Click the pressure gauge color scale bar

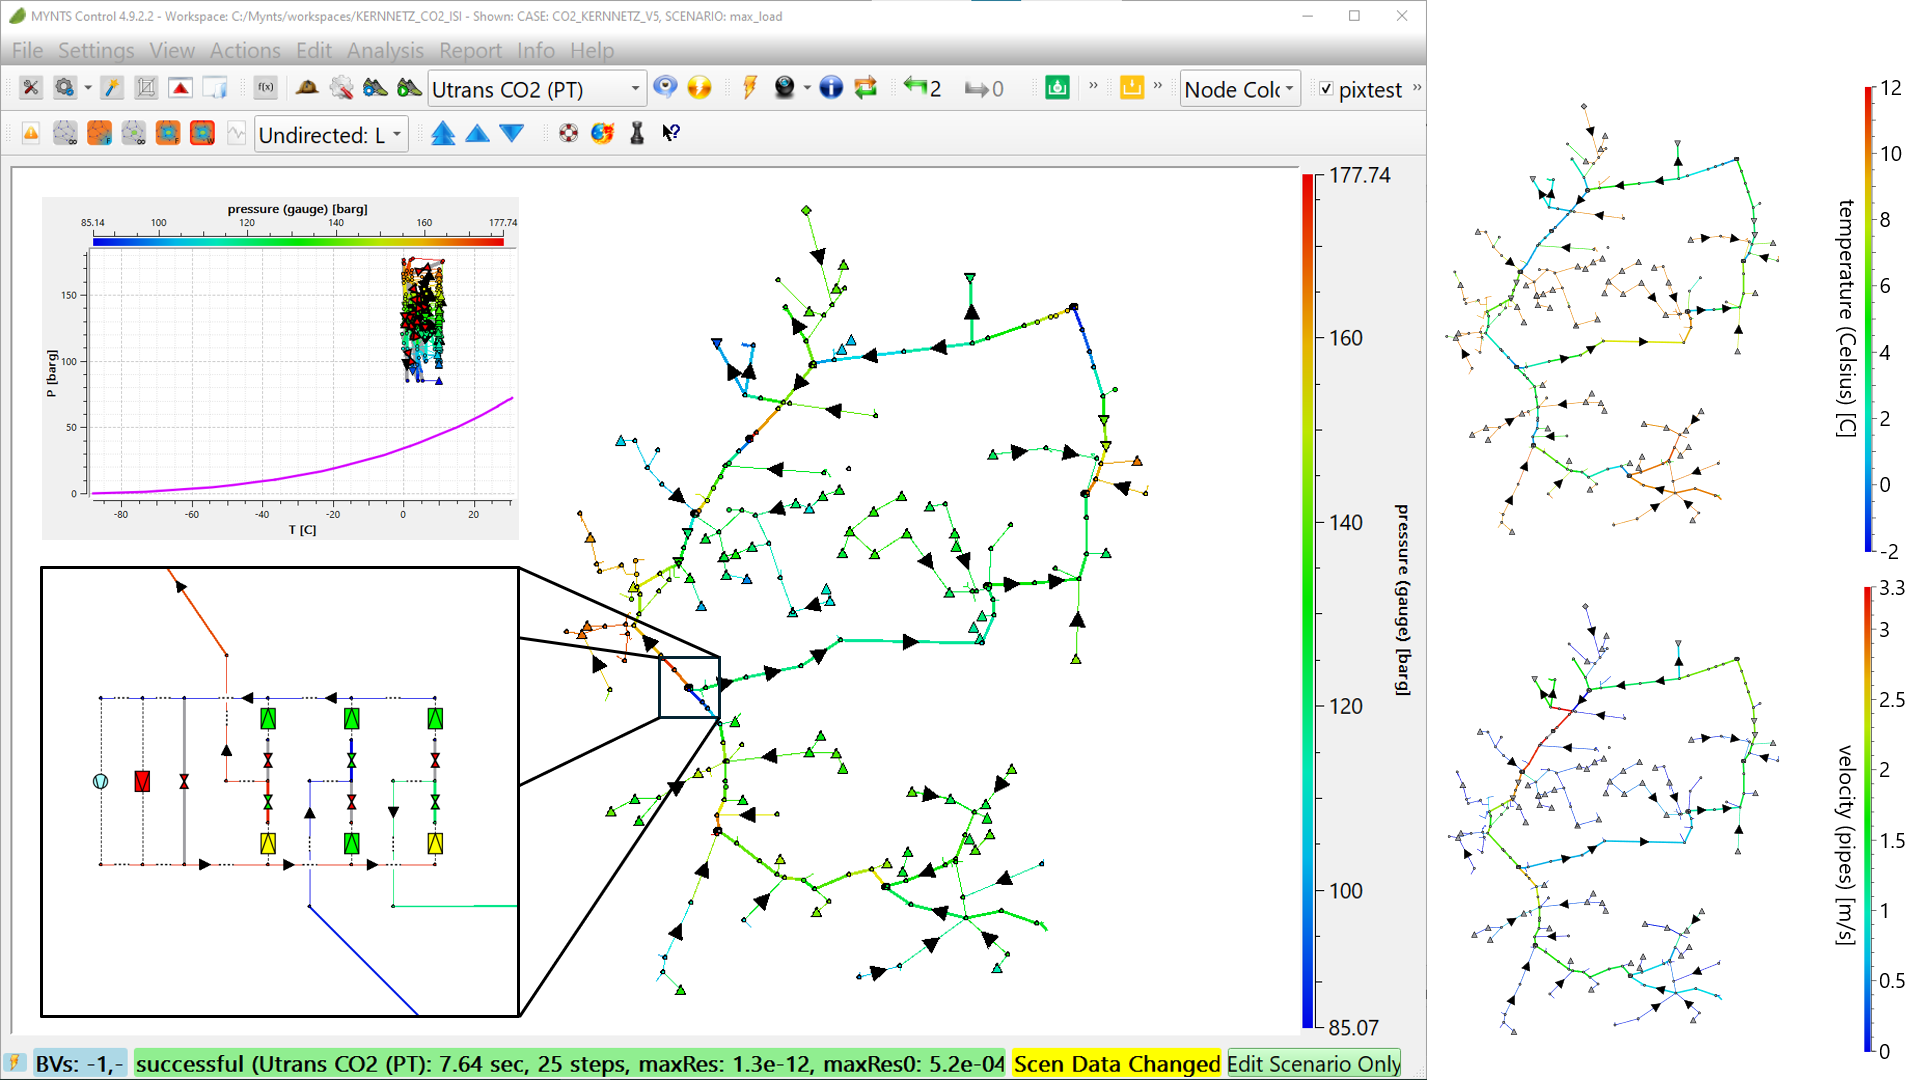1307,600
